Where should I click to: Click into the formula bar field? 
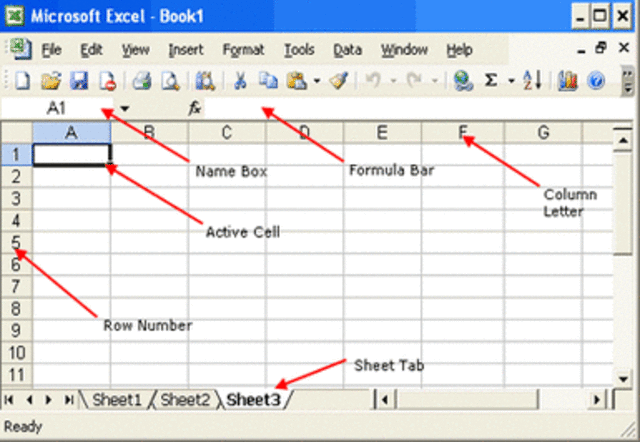point(420,108)
